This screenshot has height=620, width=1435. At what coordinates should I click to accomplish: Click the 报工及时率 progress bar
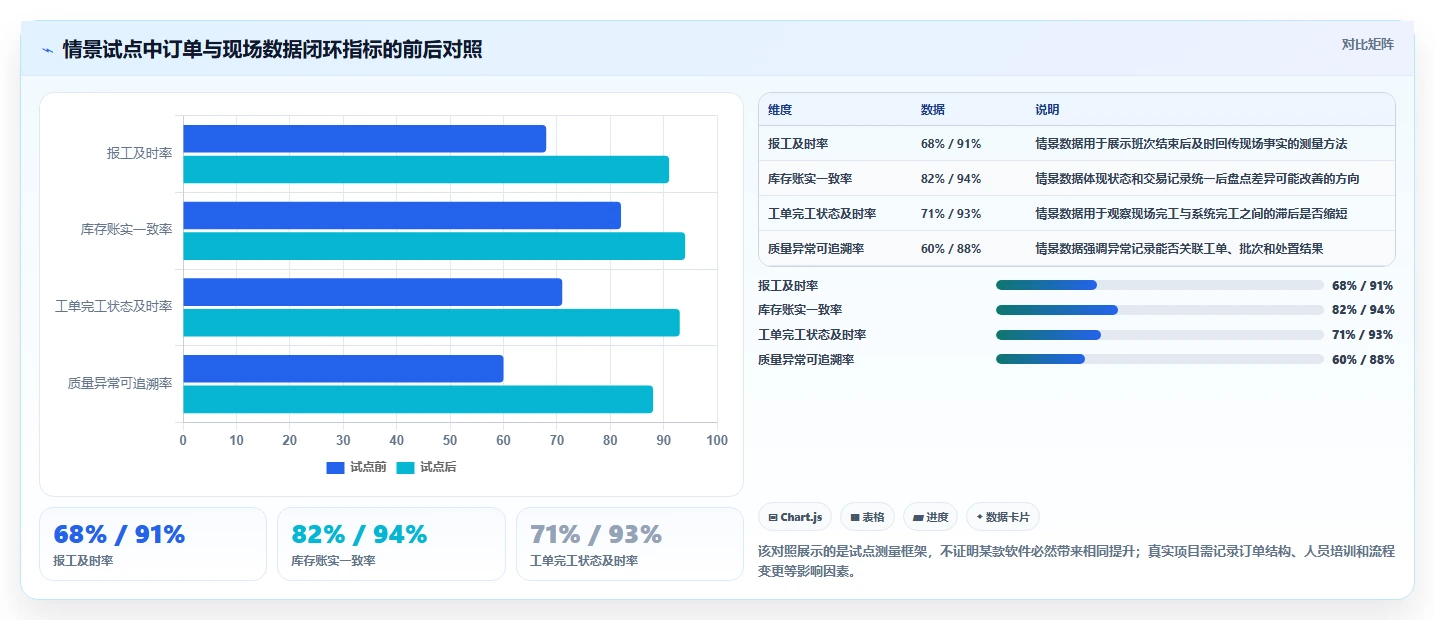pos(1160,285)
